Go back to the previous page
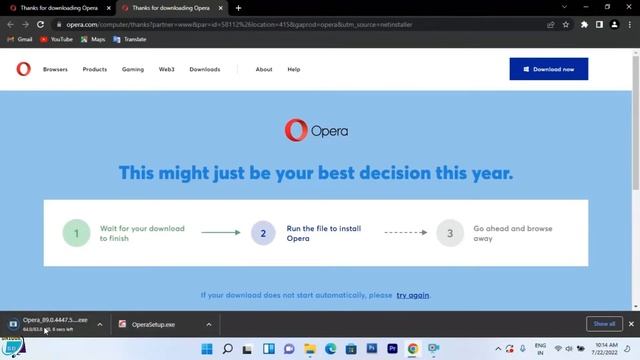Screen dimensions: 640x360 point(10,24)
